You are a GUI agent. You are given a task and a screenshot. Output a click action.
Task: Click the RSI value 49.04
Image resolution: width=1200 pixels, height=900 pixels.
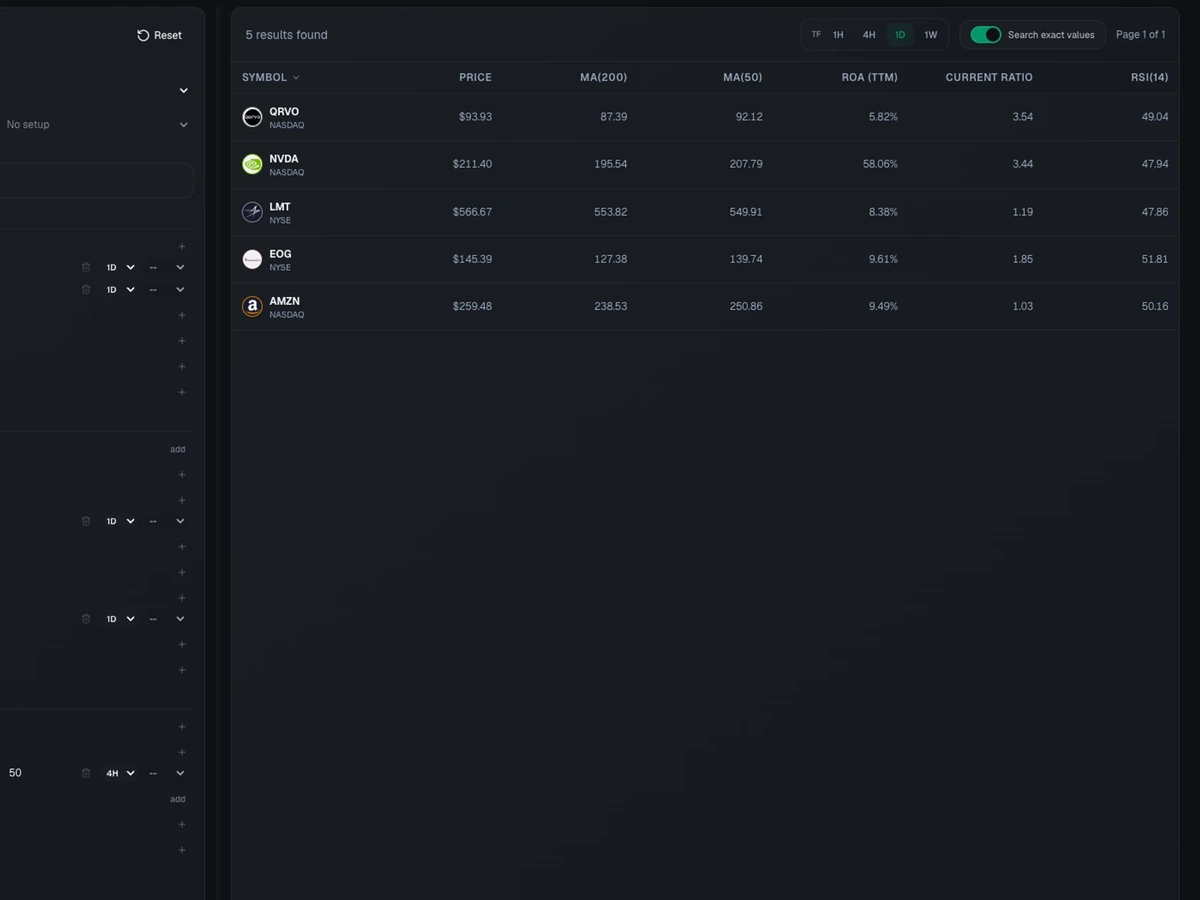1155,117
